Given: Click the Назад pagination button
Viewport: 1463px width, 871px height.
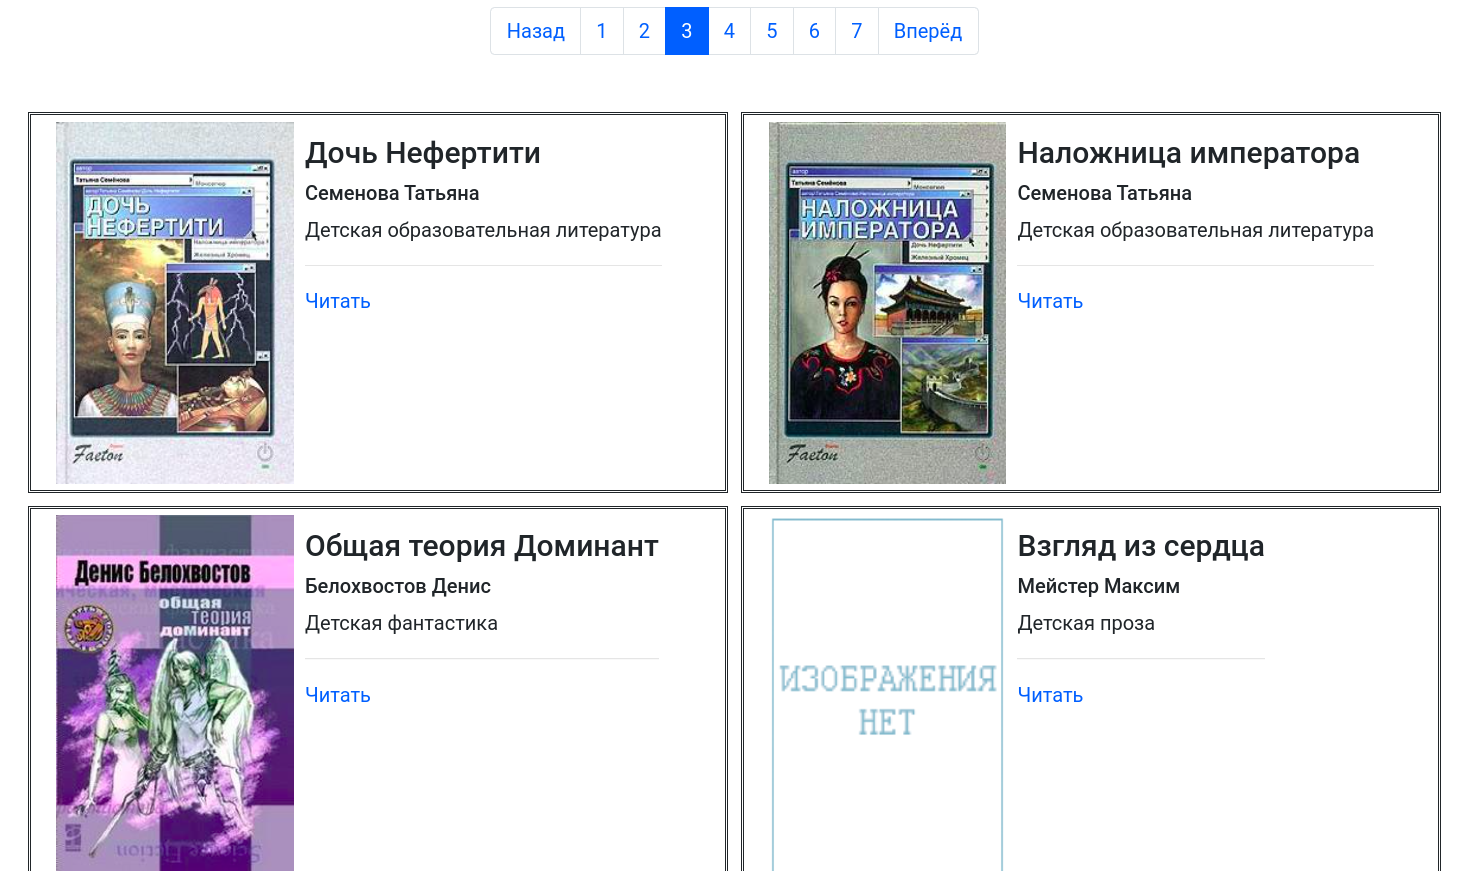Looking at the screenshot, I should click(535, 31).
